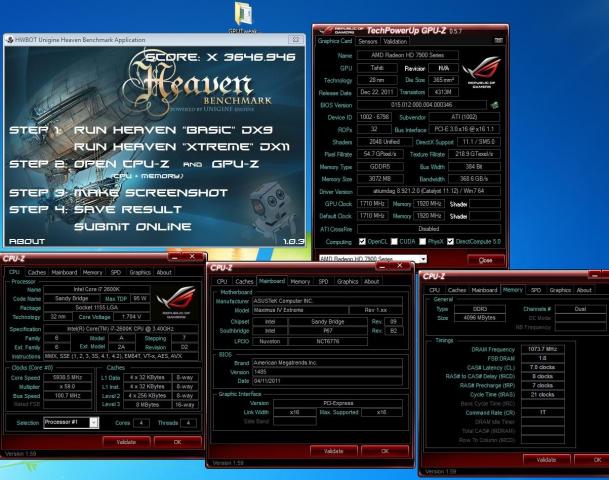Click the CPU name Intel Core i7 2600K

[x=97, y=289]
